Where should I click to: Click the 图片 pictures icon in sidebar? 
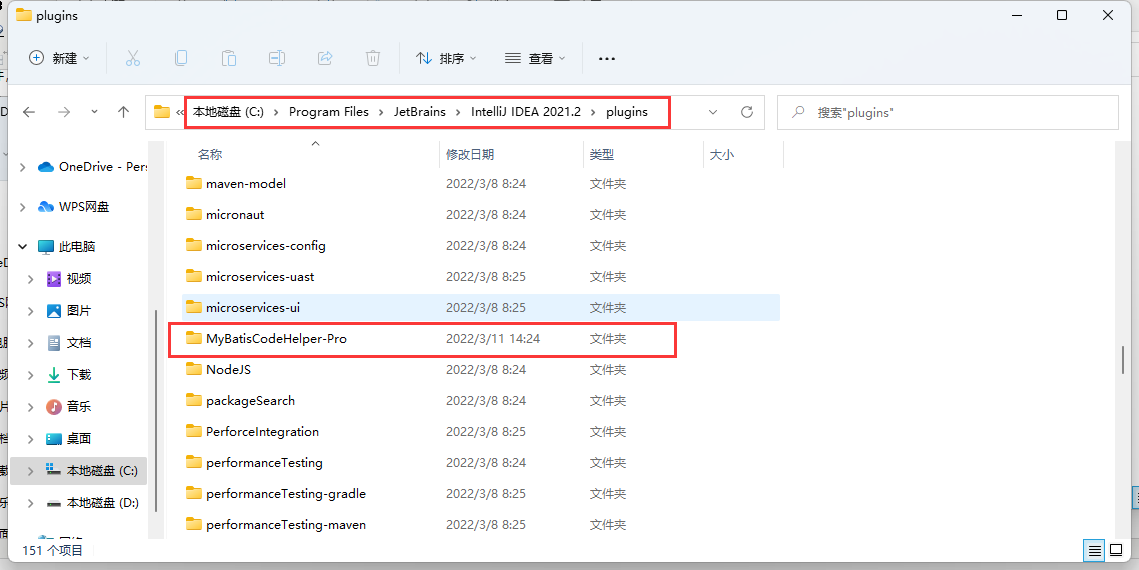[x=54, y=311]
